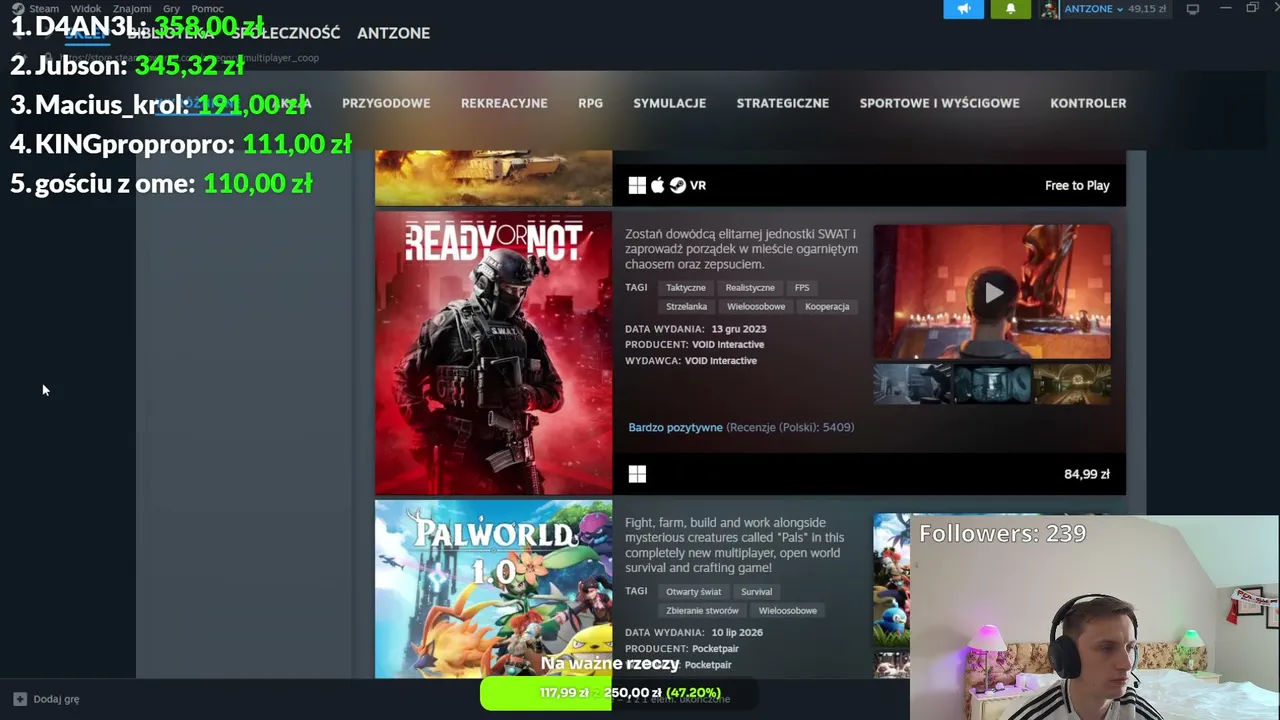Click the release date 13 gru 2023
The width and height of the screenshot is (1280, 720).
click(739, 329)
